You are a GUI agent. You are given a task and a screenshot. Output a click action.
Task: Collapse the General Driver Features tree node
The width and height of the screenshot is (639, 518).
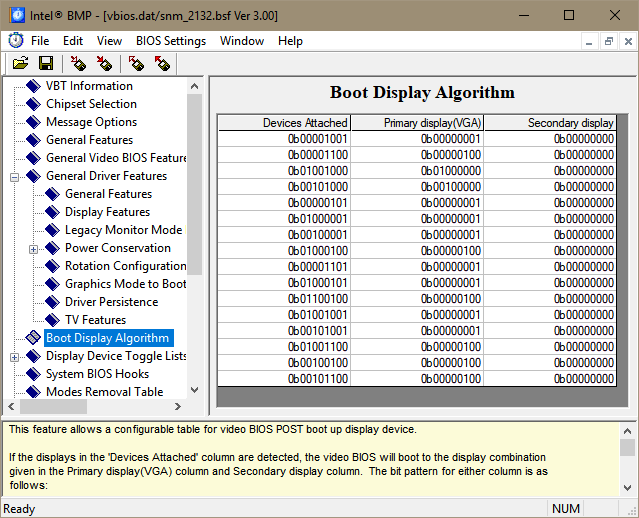(x=14, y=177)
